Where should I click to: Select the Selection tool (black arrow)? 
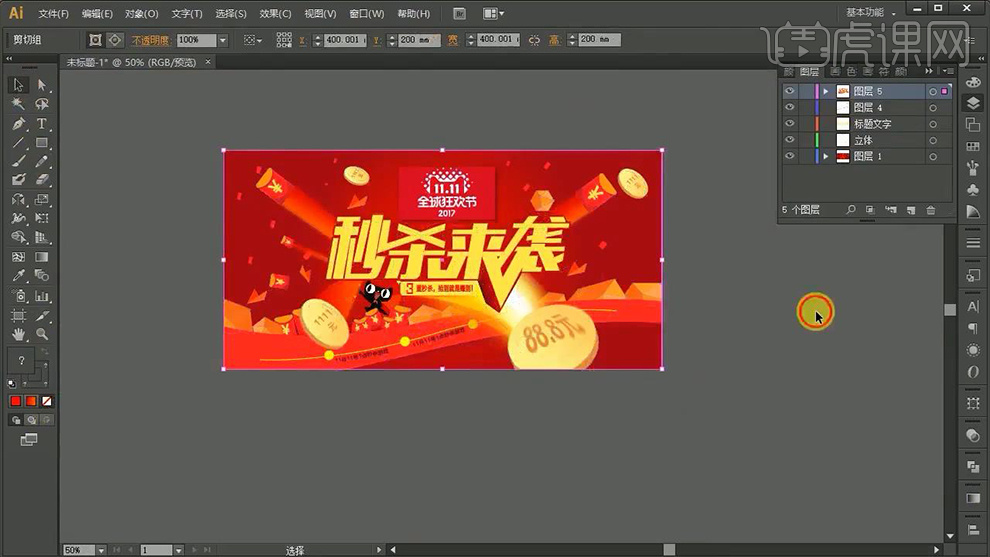pyautogui.click(x=18, y=85)
